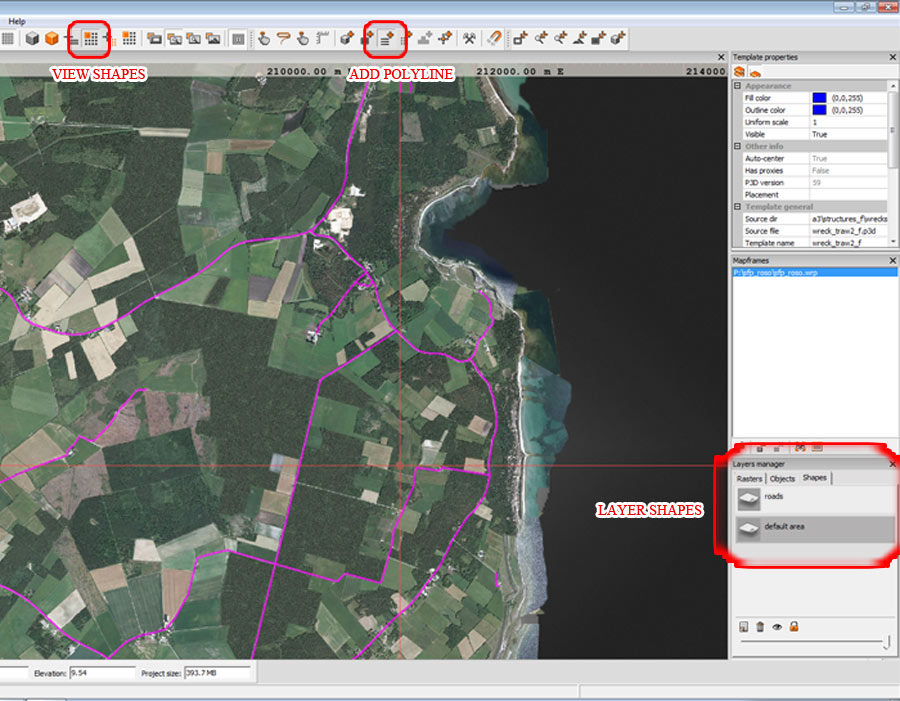Image resolution: width=900 pixels, height=701 pixels.
Task: Toggle layer lock with the padlock icon
Action: [794, 627]
